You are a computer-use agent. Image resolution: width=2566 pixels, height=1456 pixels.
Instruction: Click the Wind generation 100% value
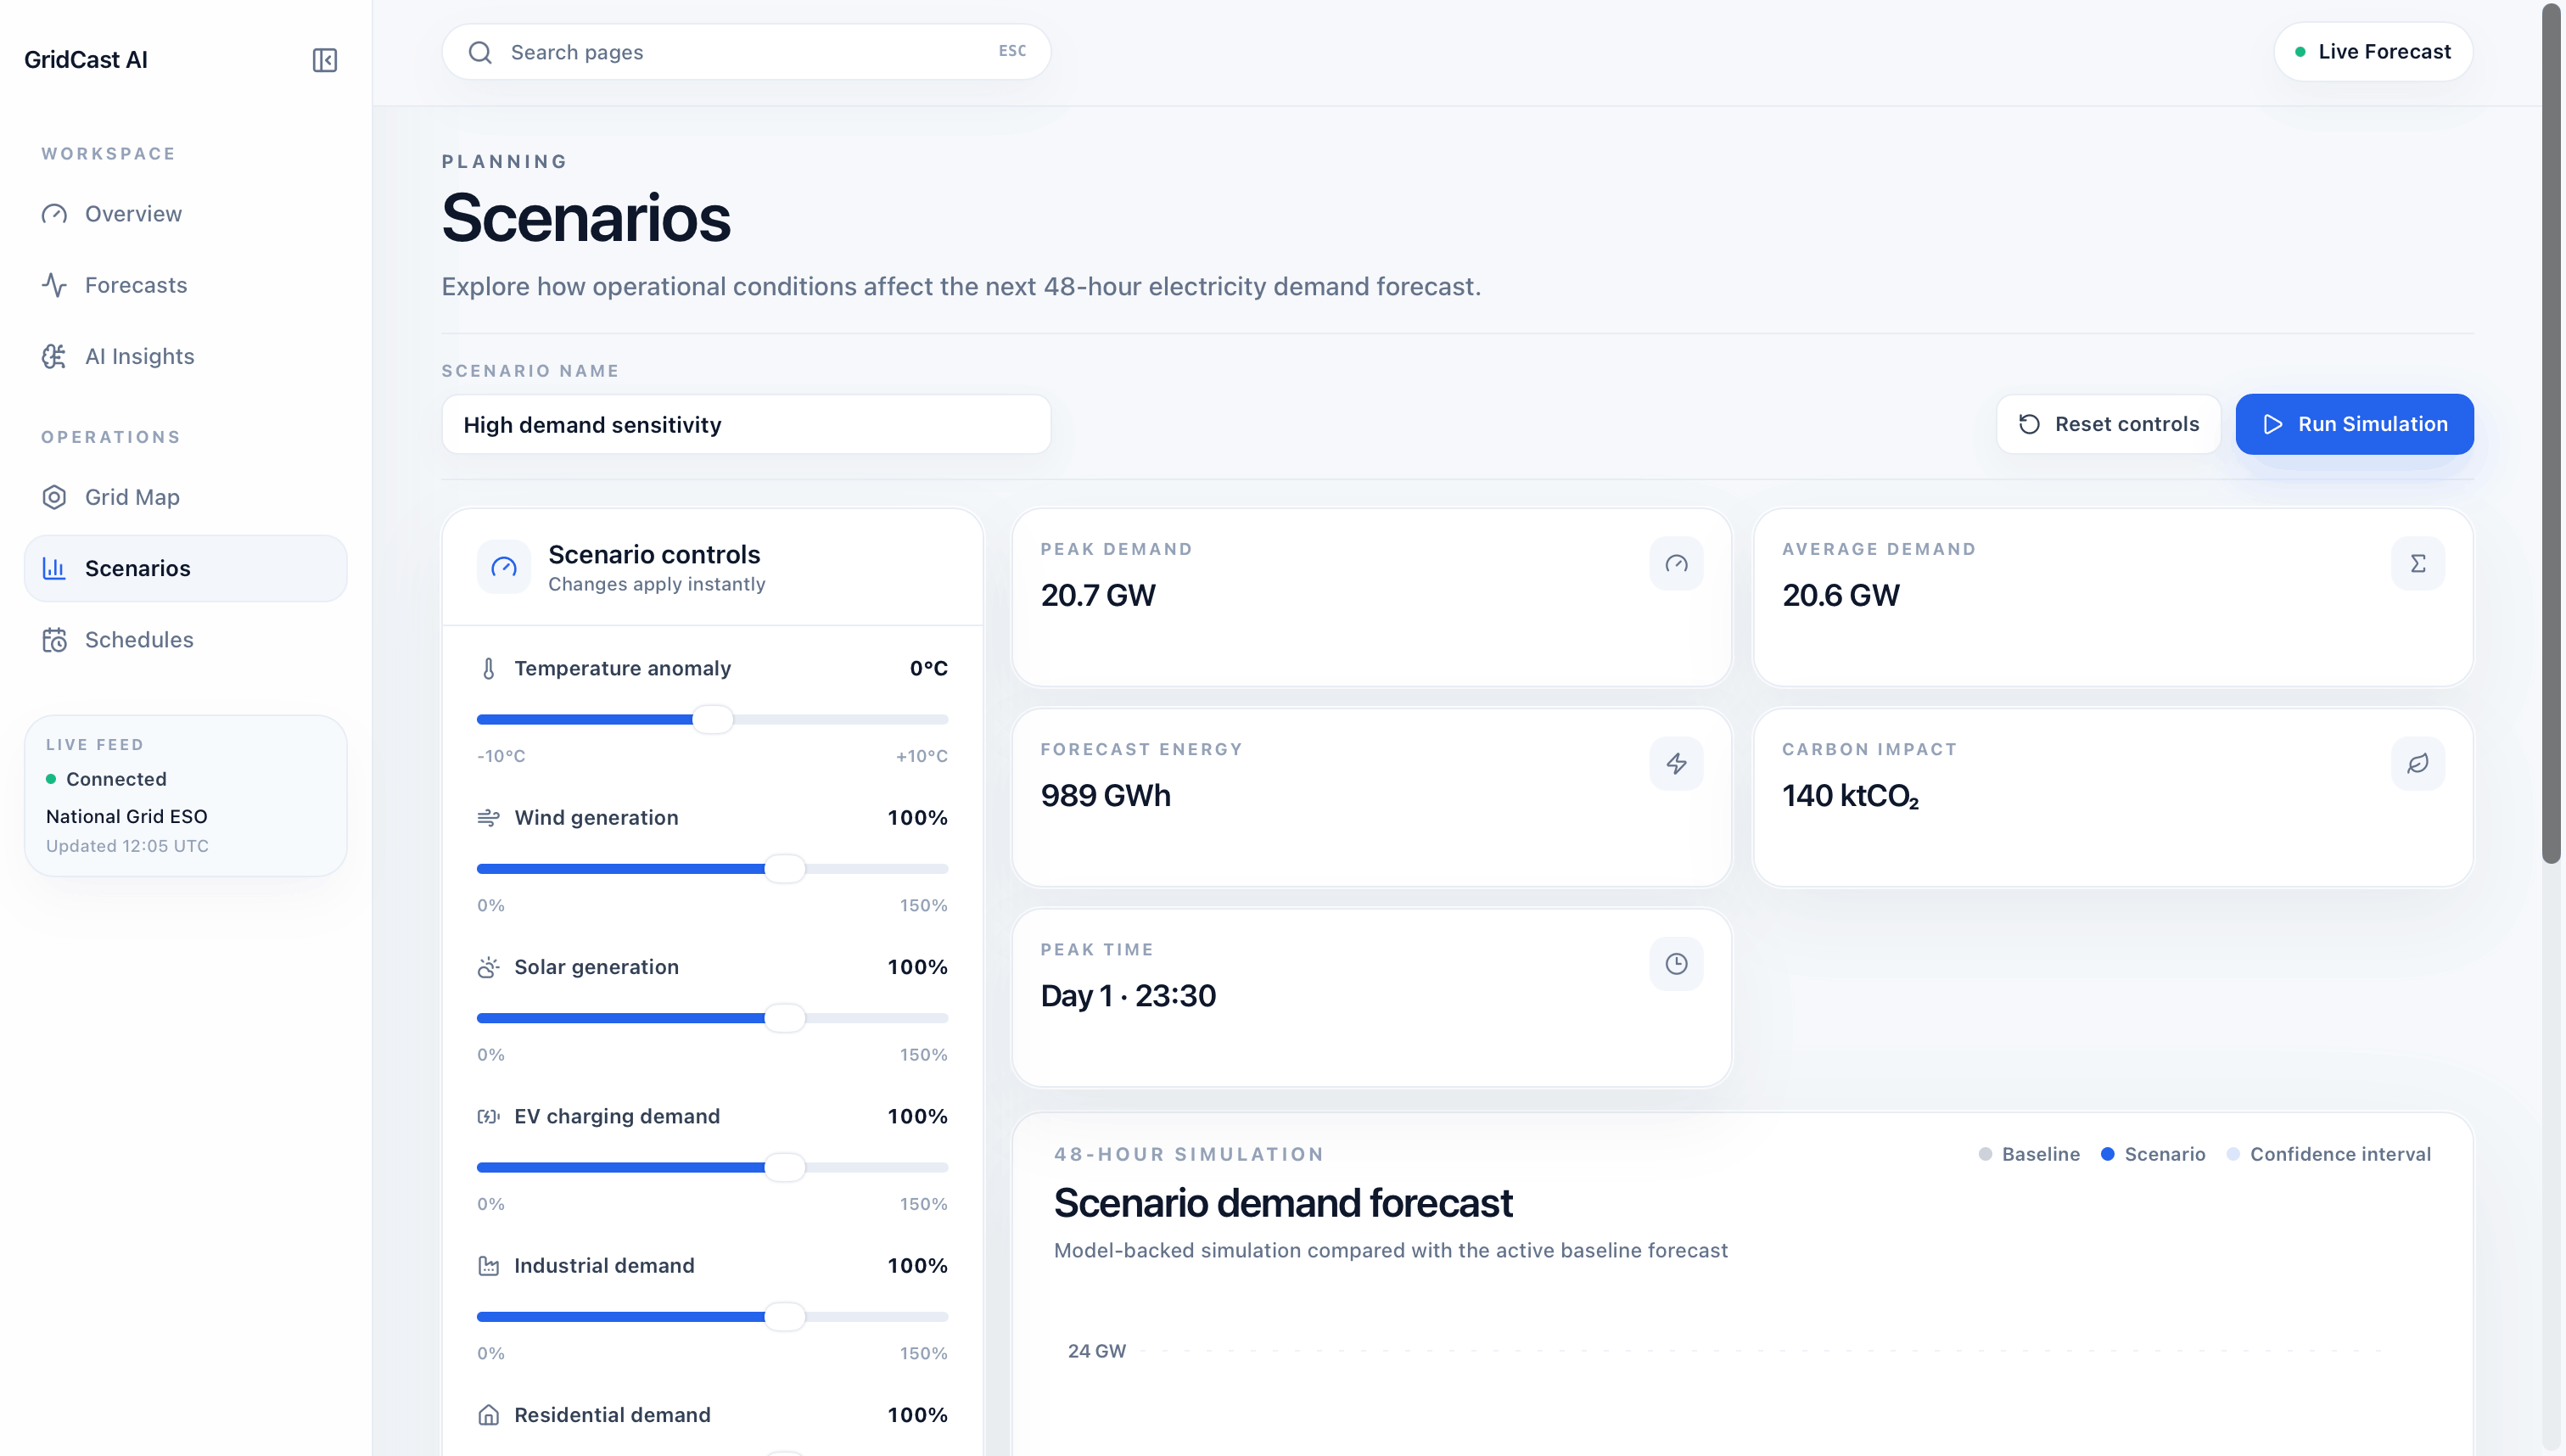tap(917, 818)
